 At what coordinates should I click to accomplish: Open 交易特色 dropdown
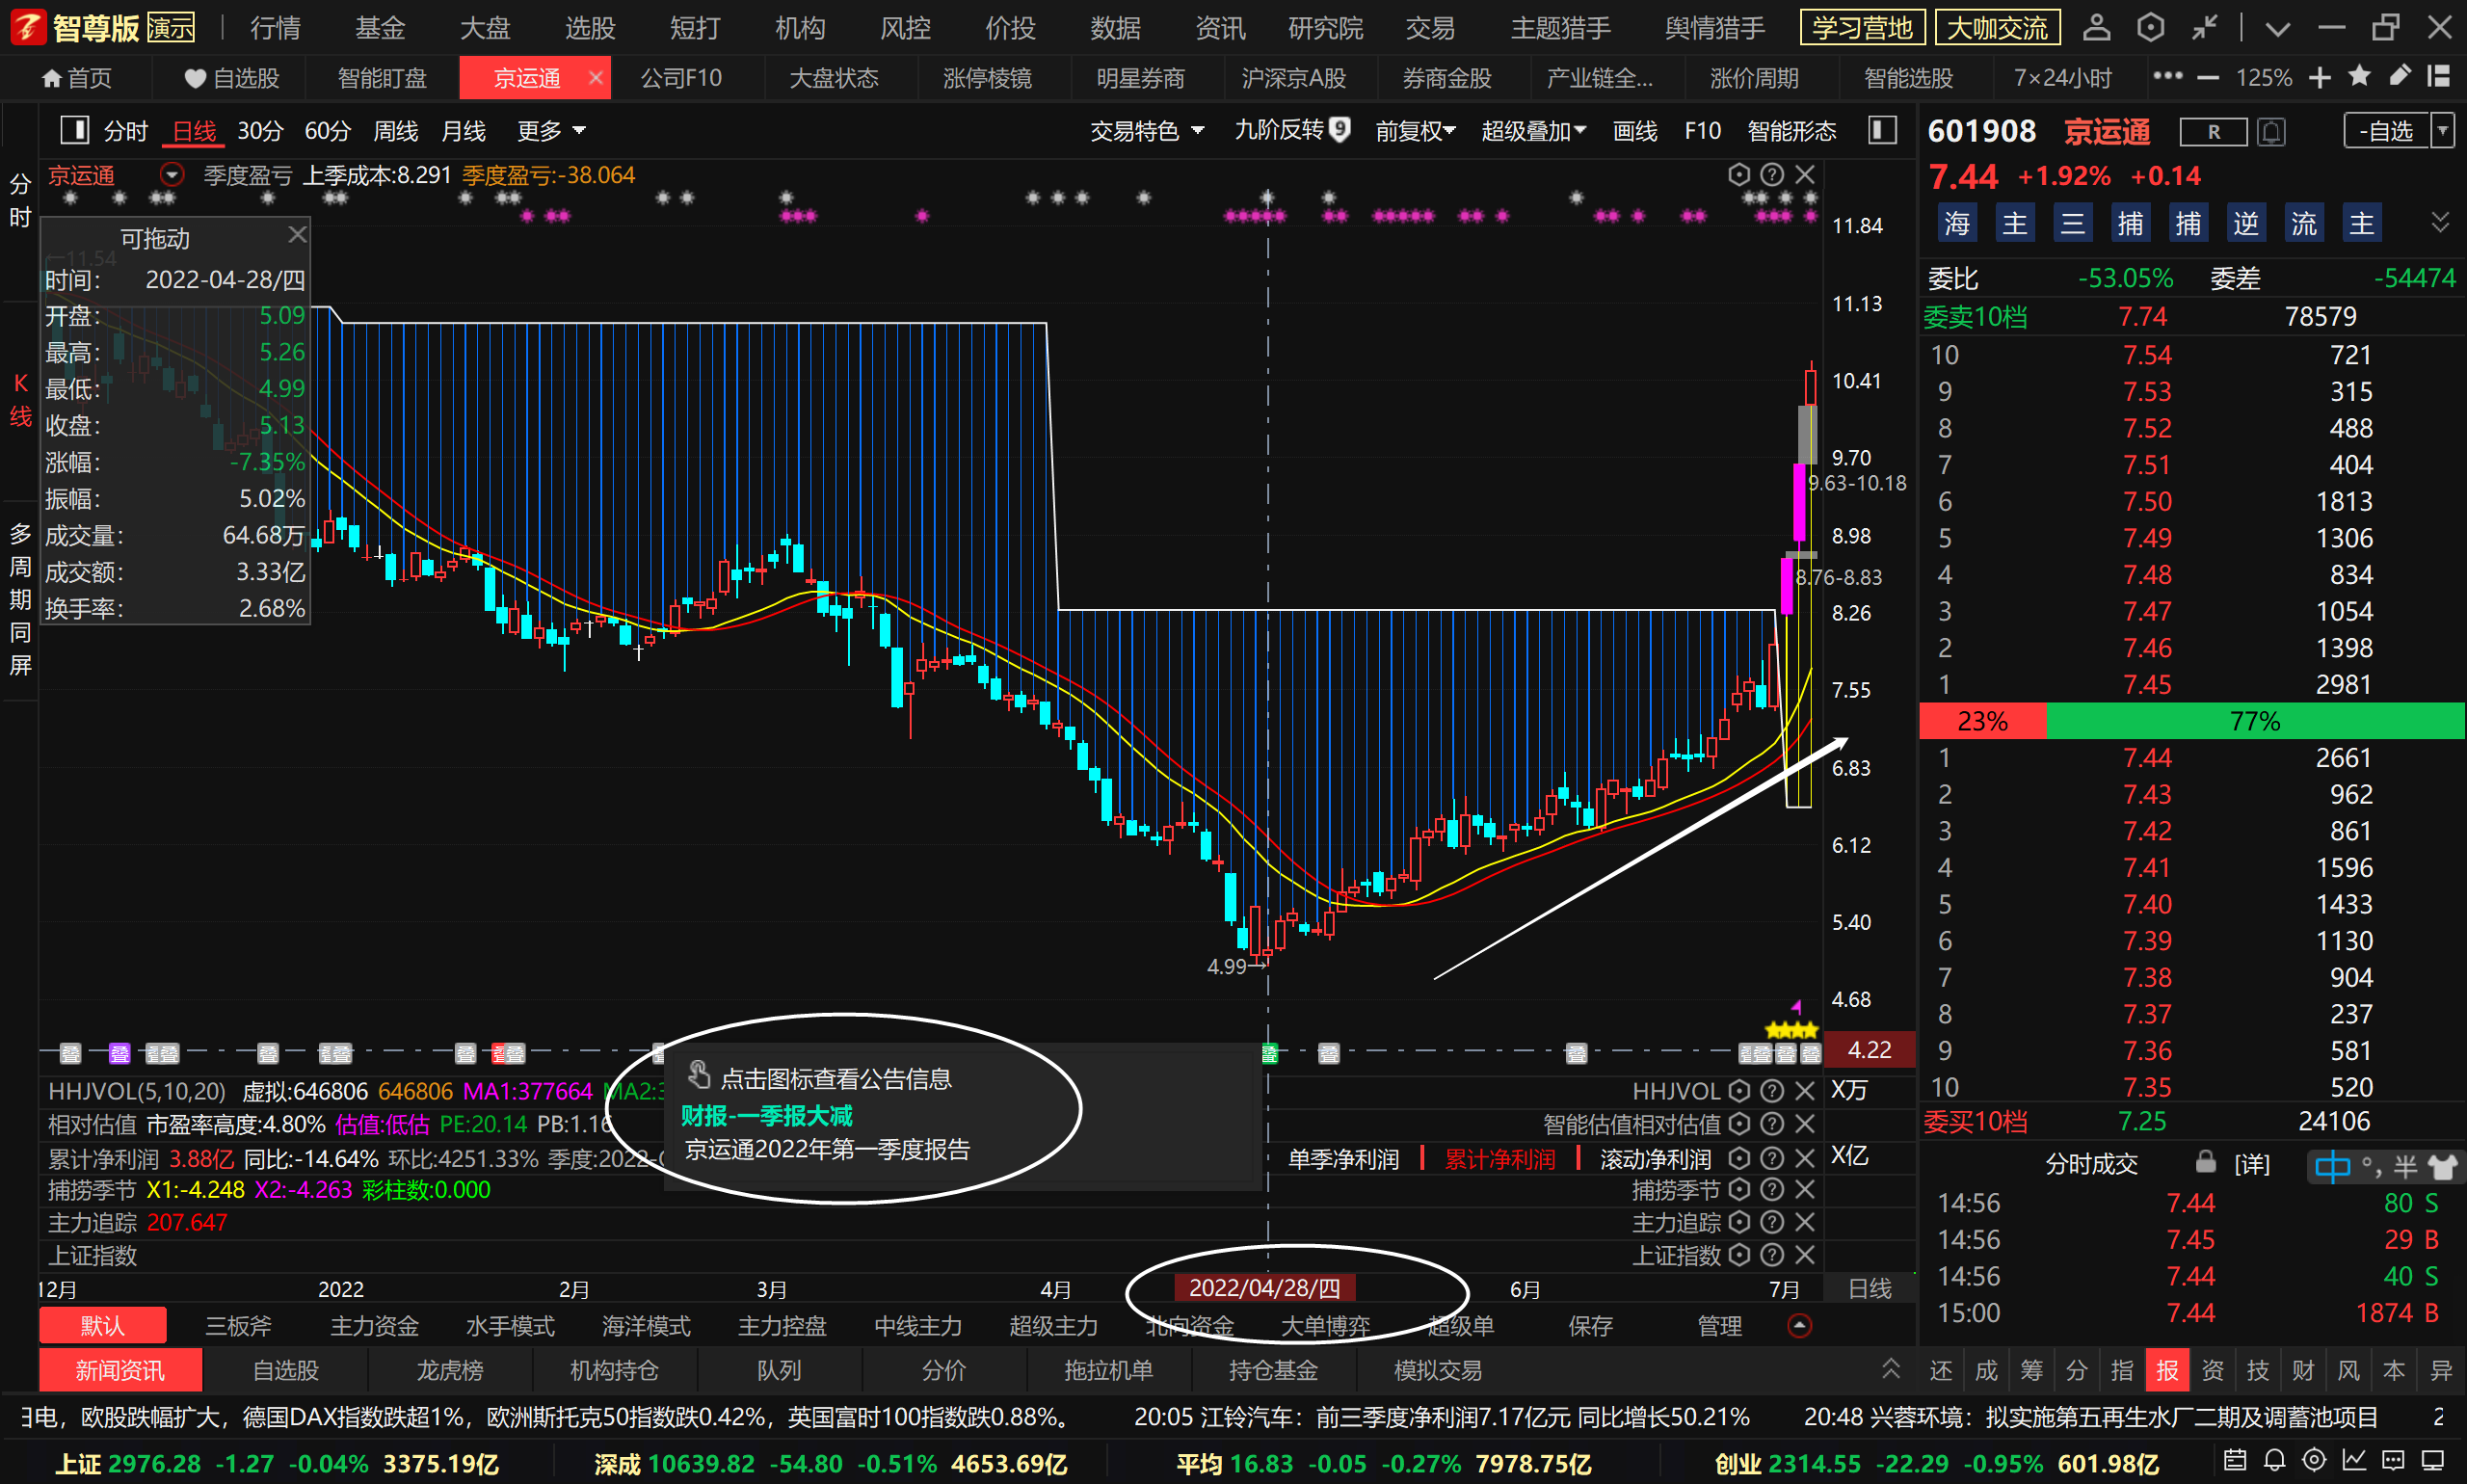tap(1147, 131)
